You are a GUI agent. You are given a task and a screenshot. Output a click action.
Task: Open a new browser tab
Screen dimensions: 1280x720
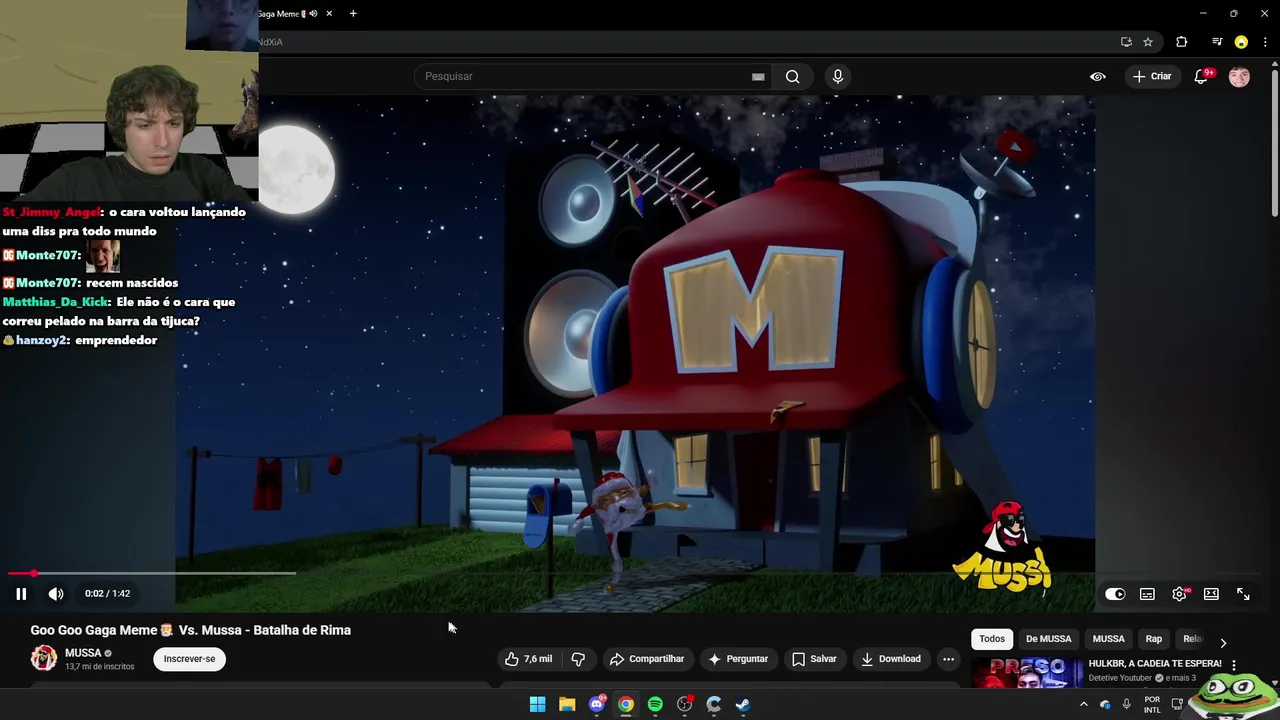pyautogui.click(x=353, y=13)
